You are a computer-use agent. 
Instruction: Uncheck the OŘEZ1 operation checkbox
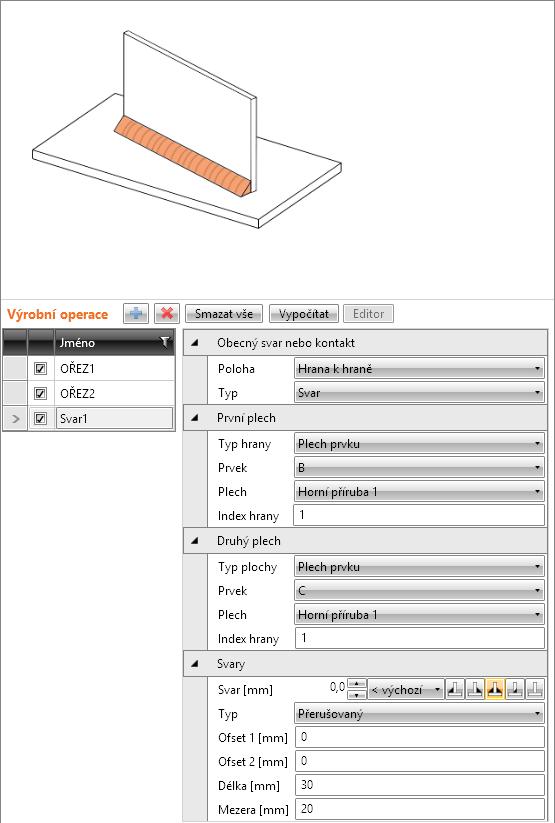(x=40, y=369)
